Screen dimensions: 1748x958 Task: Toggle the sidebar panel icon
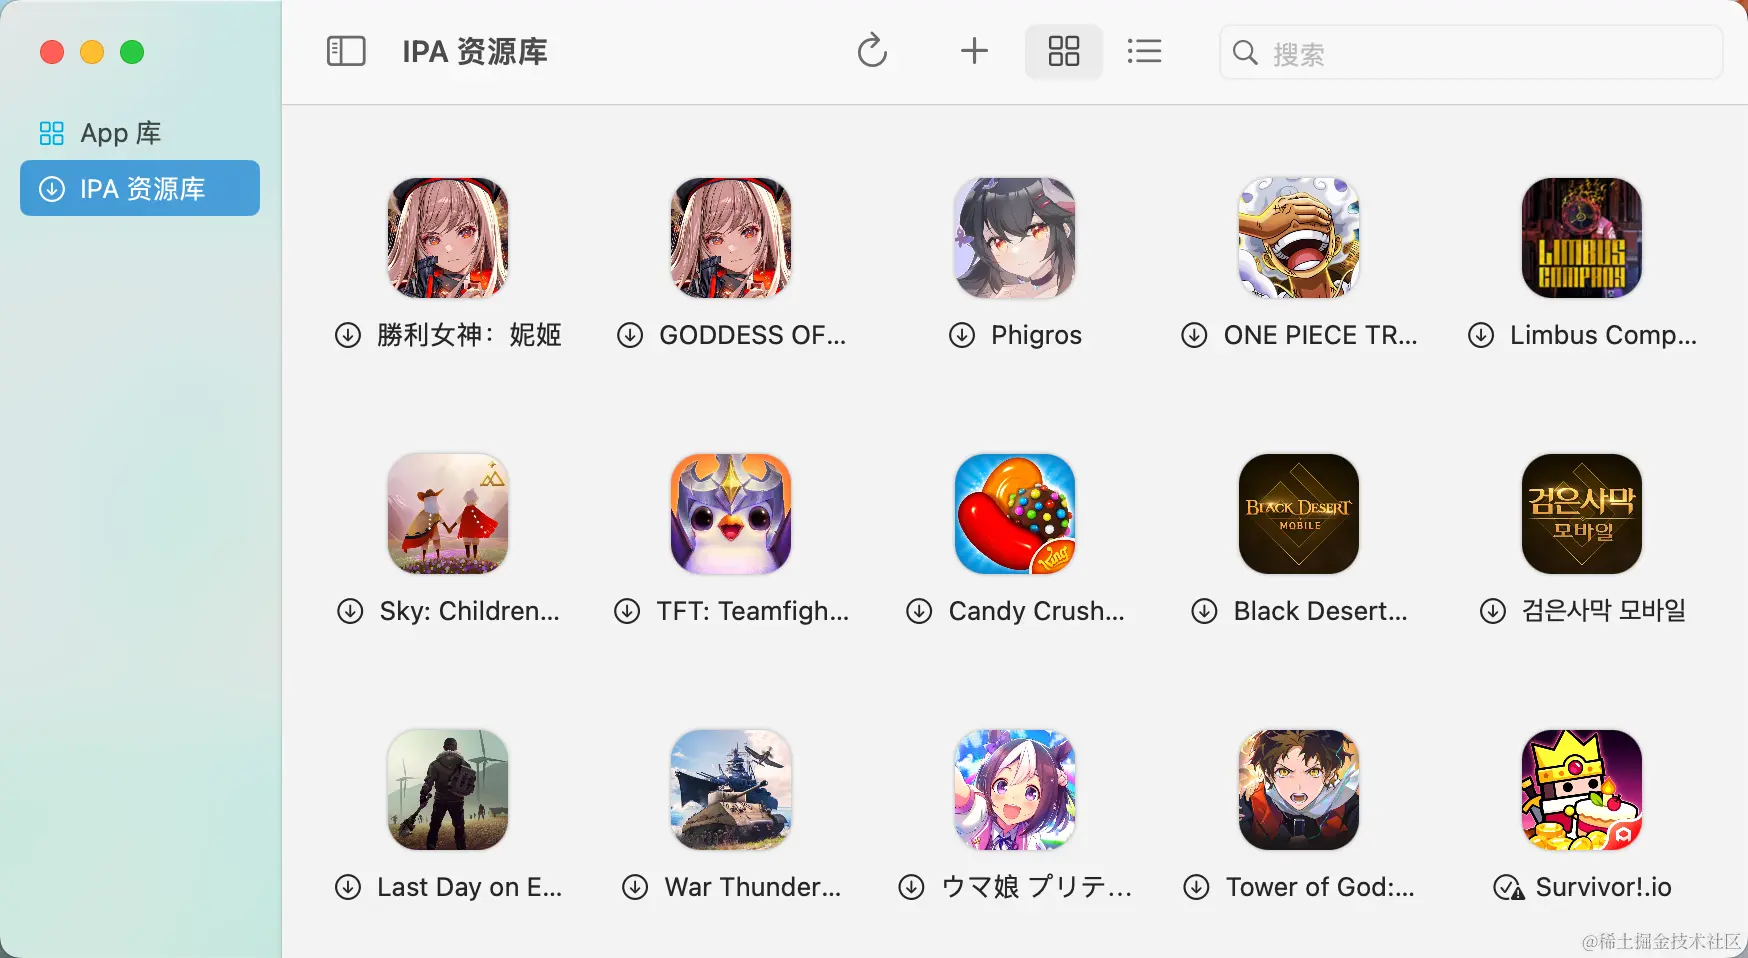(346, 51)
